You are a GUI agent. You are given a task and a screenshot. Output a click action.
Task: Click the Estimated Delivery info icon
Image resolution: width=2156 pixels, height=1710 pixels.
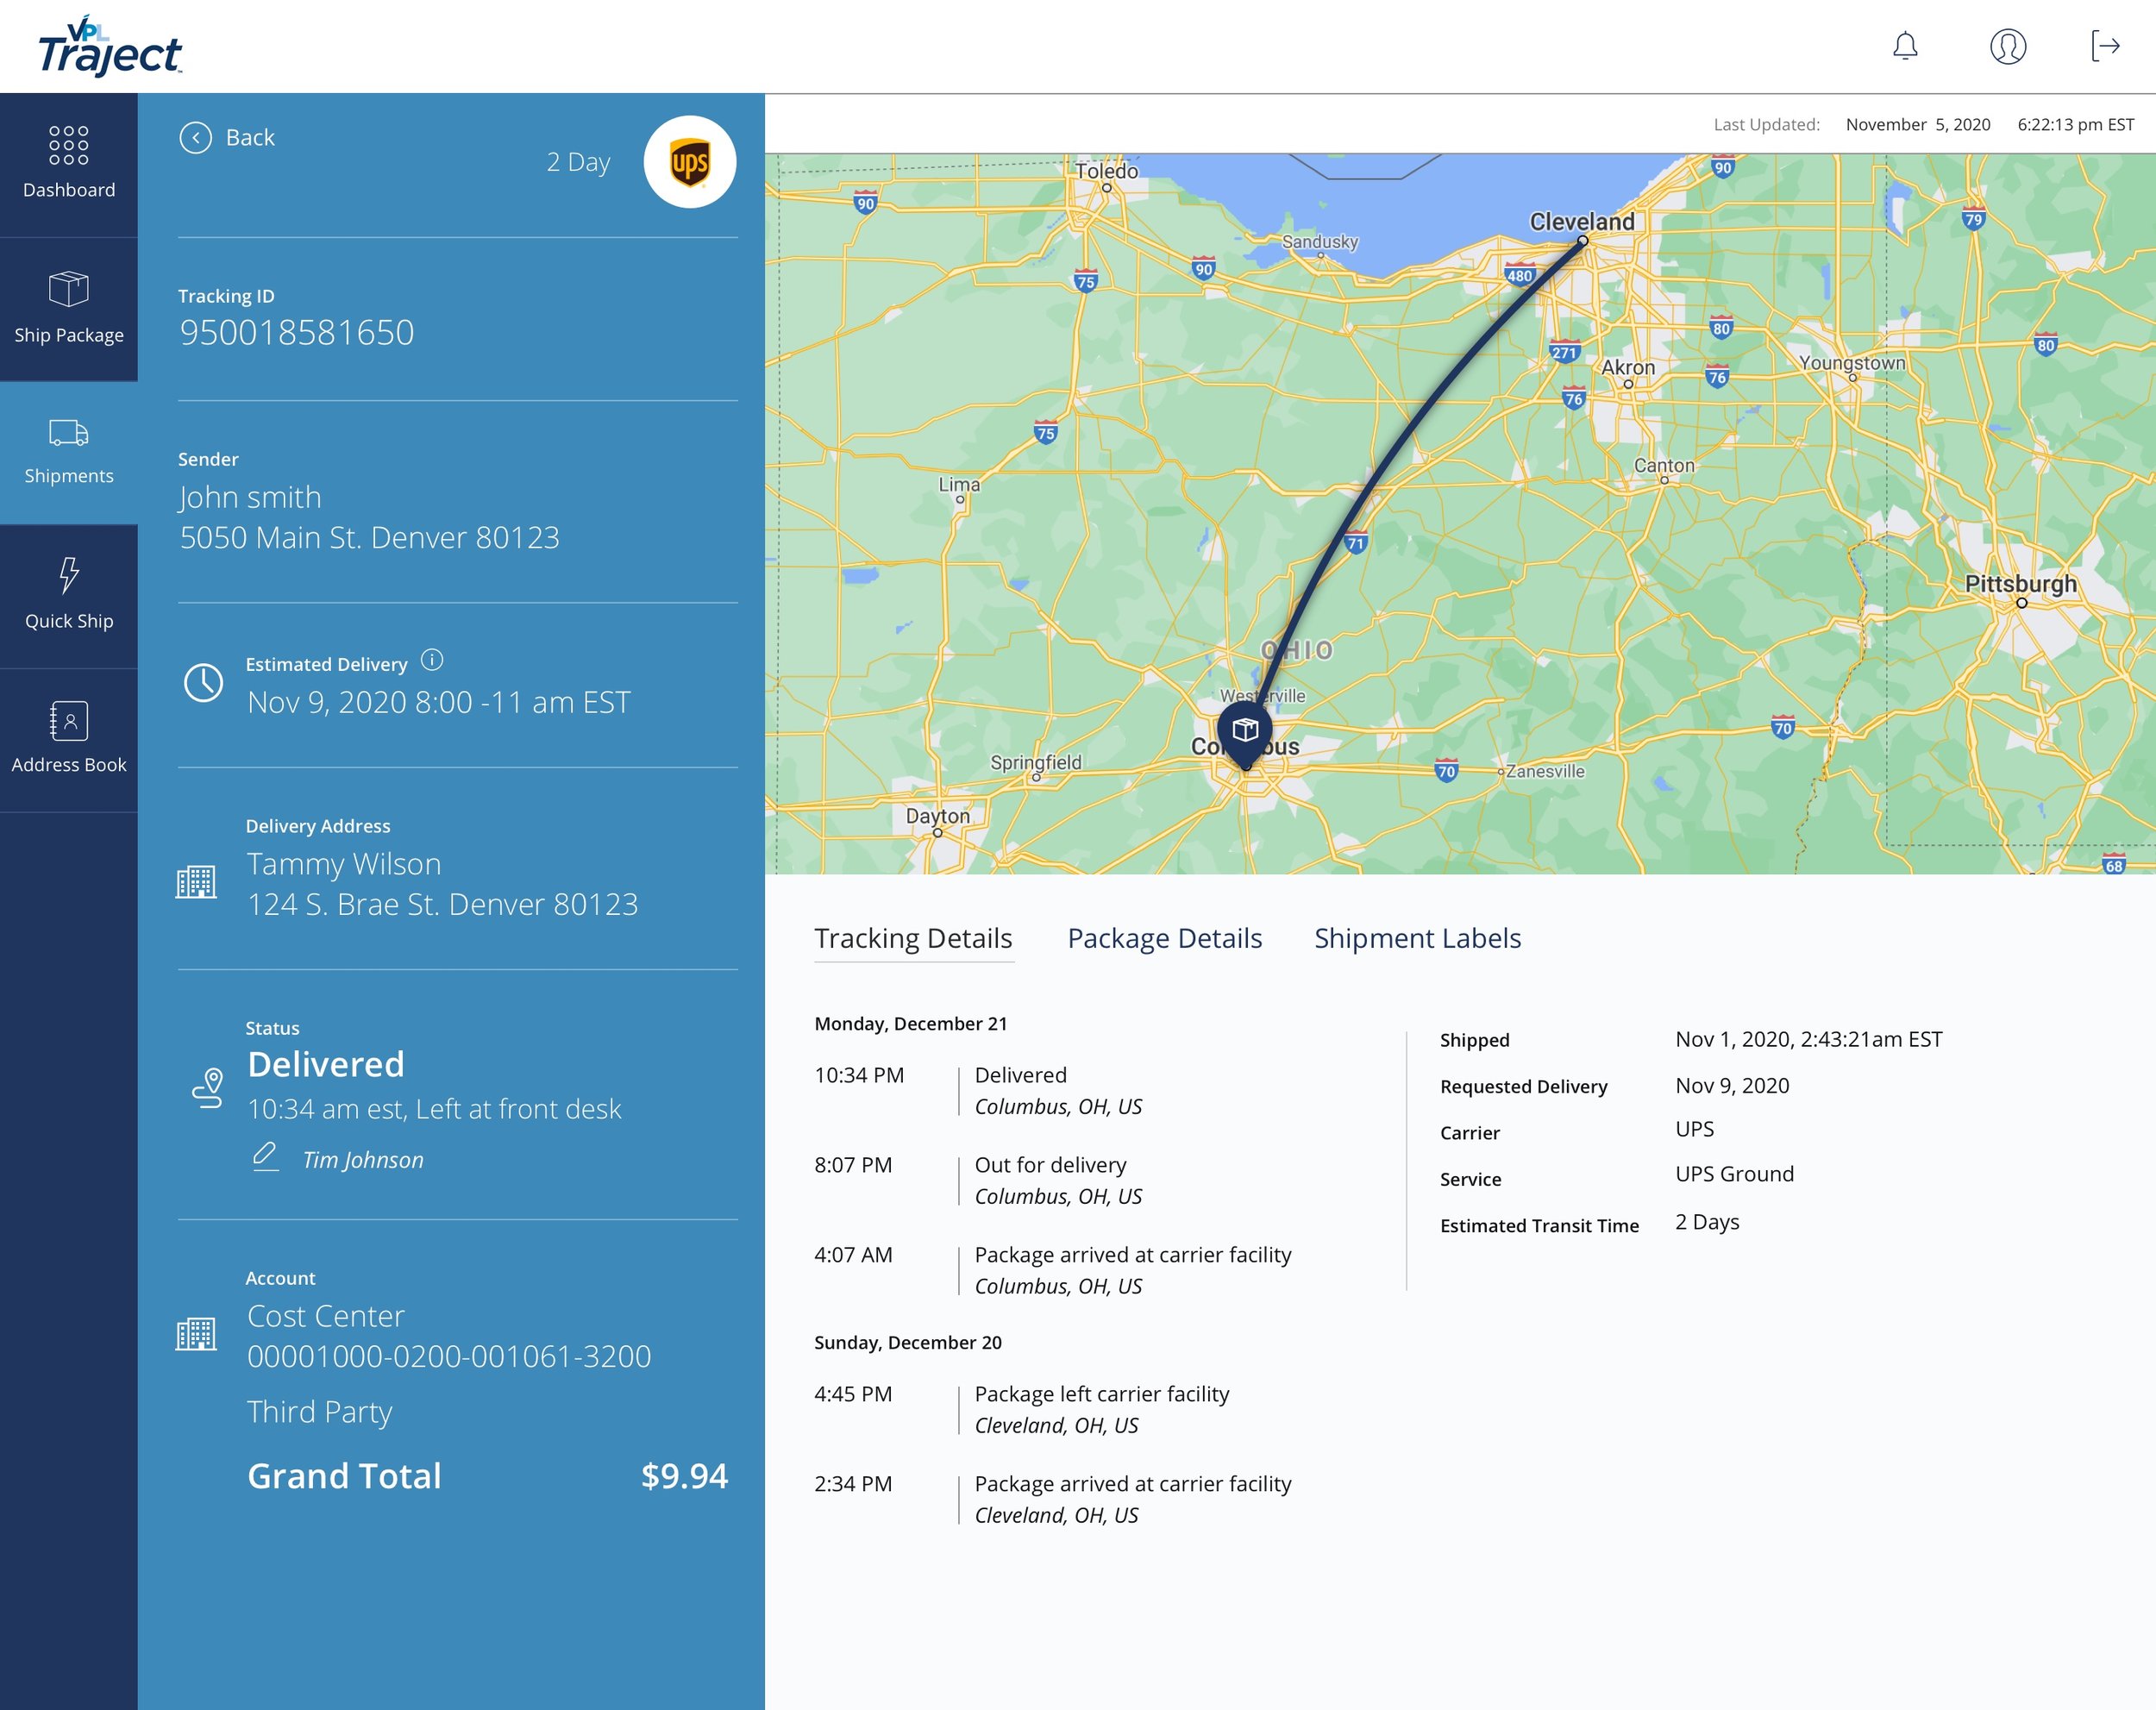click(432, 660)
